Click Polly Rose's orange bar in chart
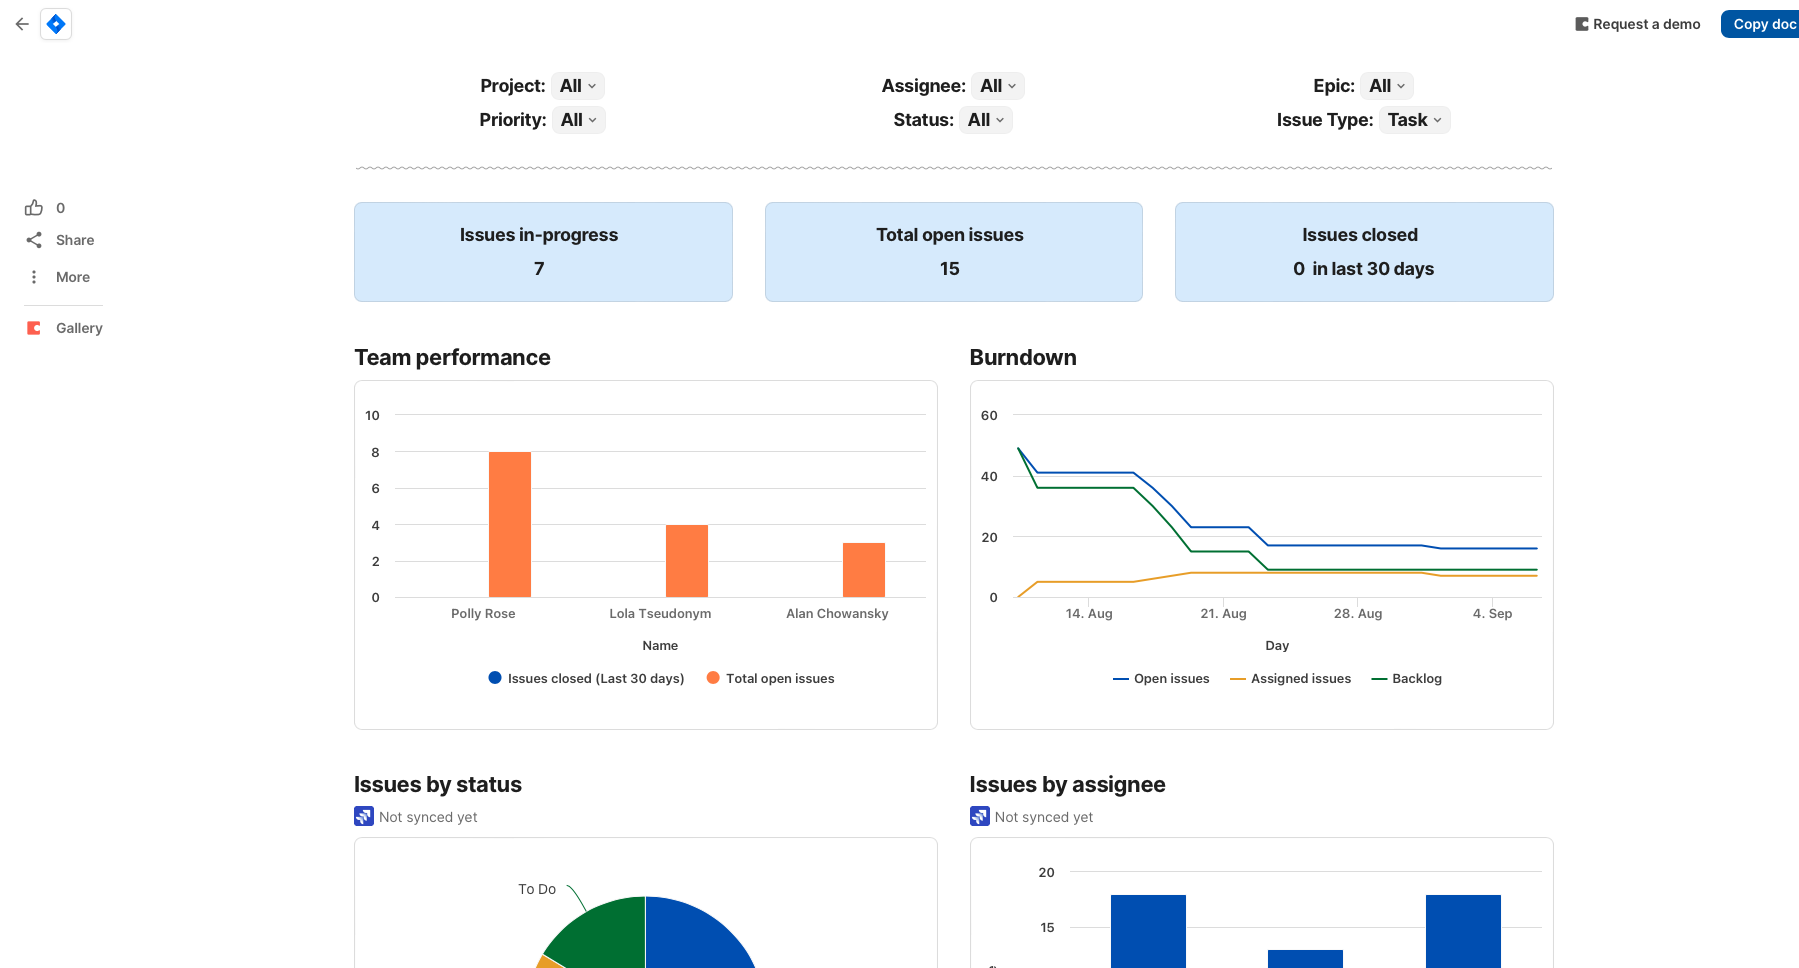 [x=510, y=524]
